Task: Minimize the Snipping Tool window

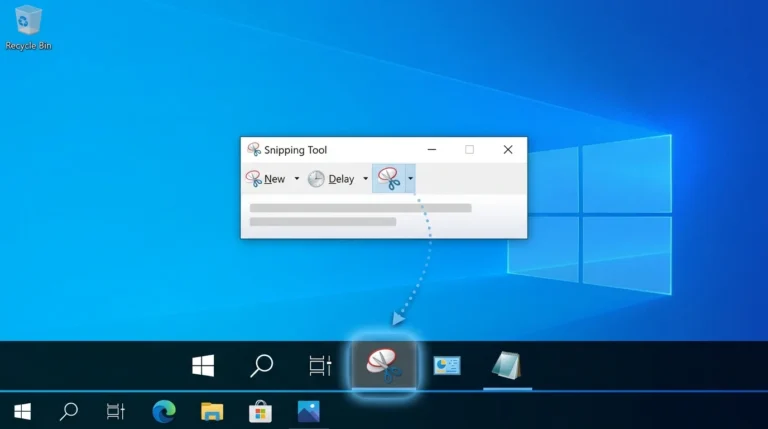Action: [432, 149]
